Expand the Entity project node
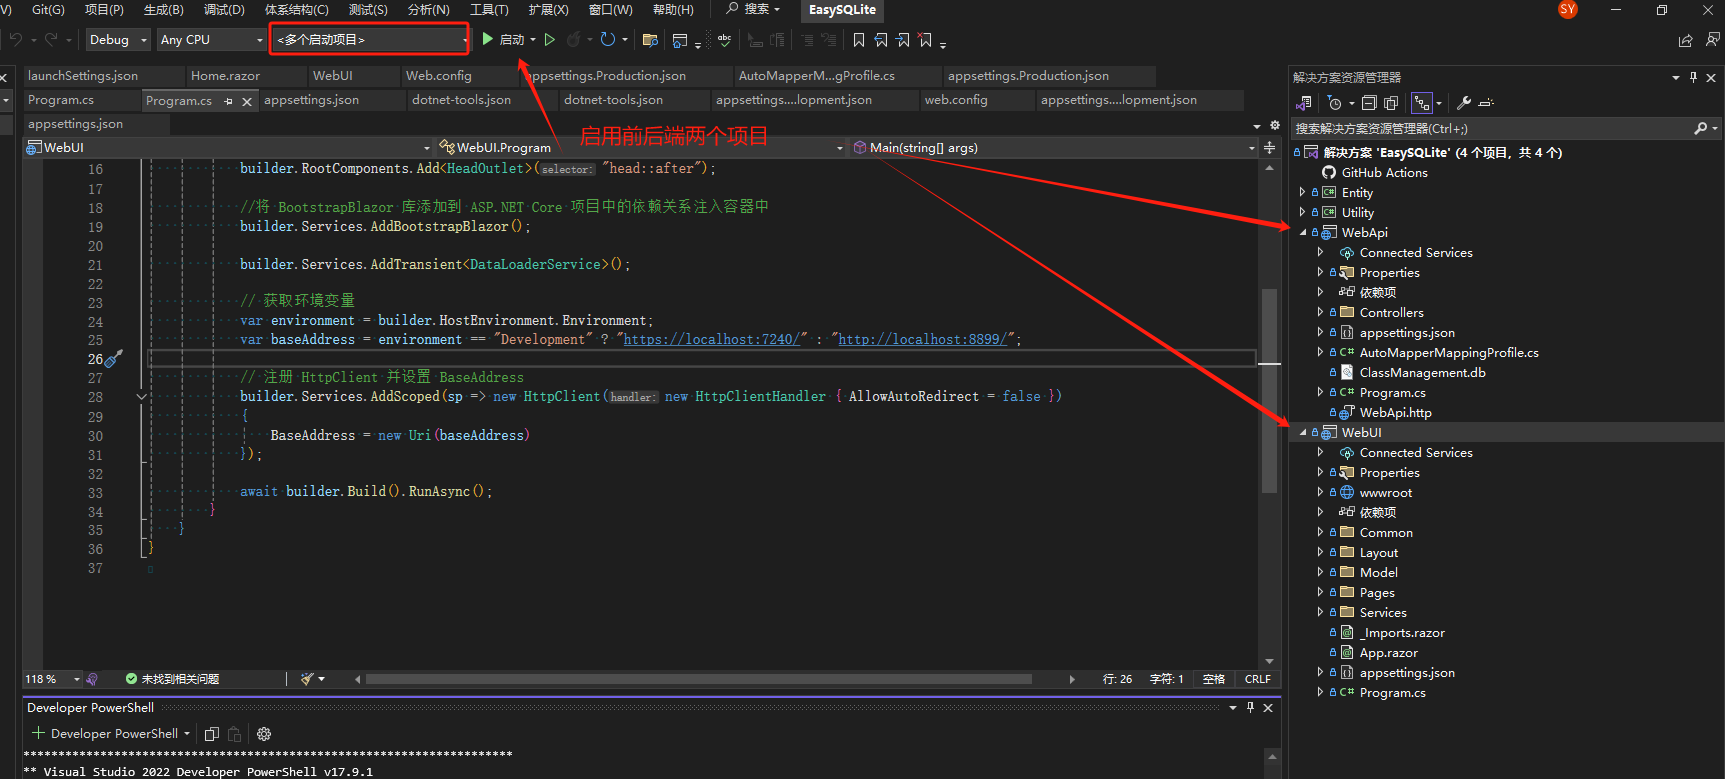 (1302, 193)
